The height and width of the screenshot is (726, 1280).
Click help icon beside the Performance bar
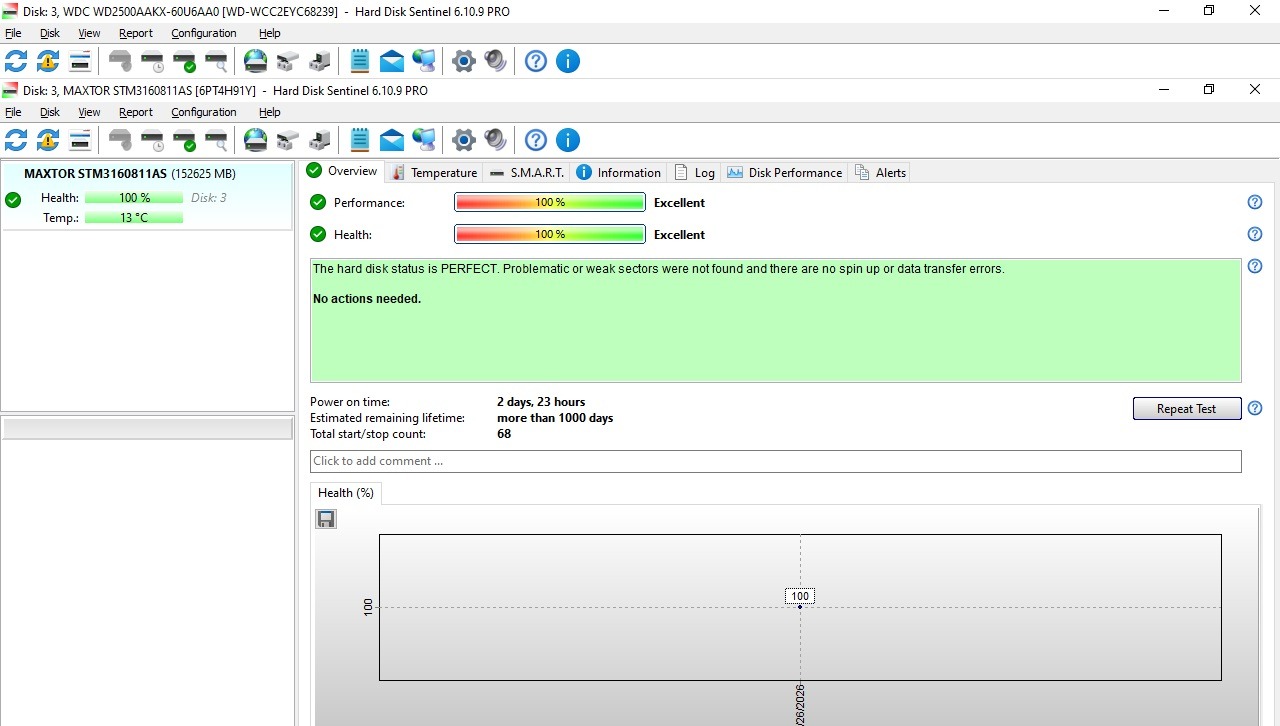(x=1255, y=202)
